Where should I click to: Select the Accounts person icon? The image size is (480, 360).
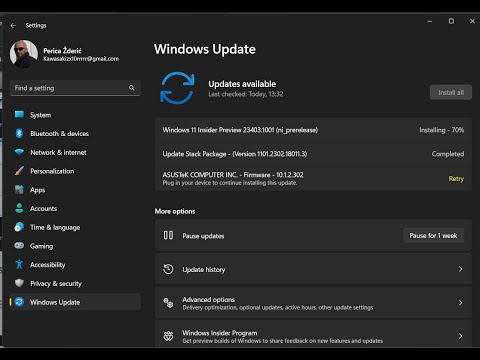click(19, 208)
